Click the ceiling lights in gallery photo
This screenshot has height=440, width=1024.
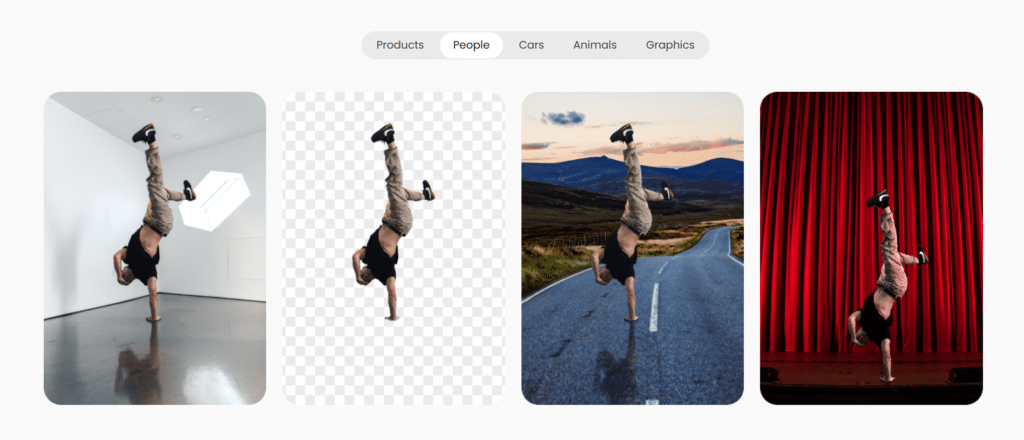[156, 99]
